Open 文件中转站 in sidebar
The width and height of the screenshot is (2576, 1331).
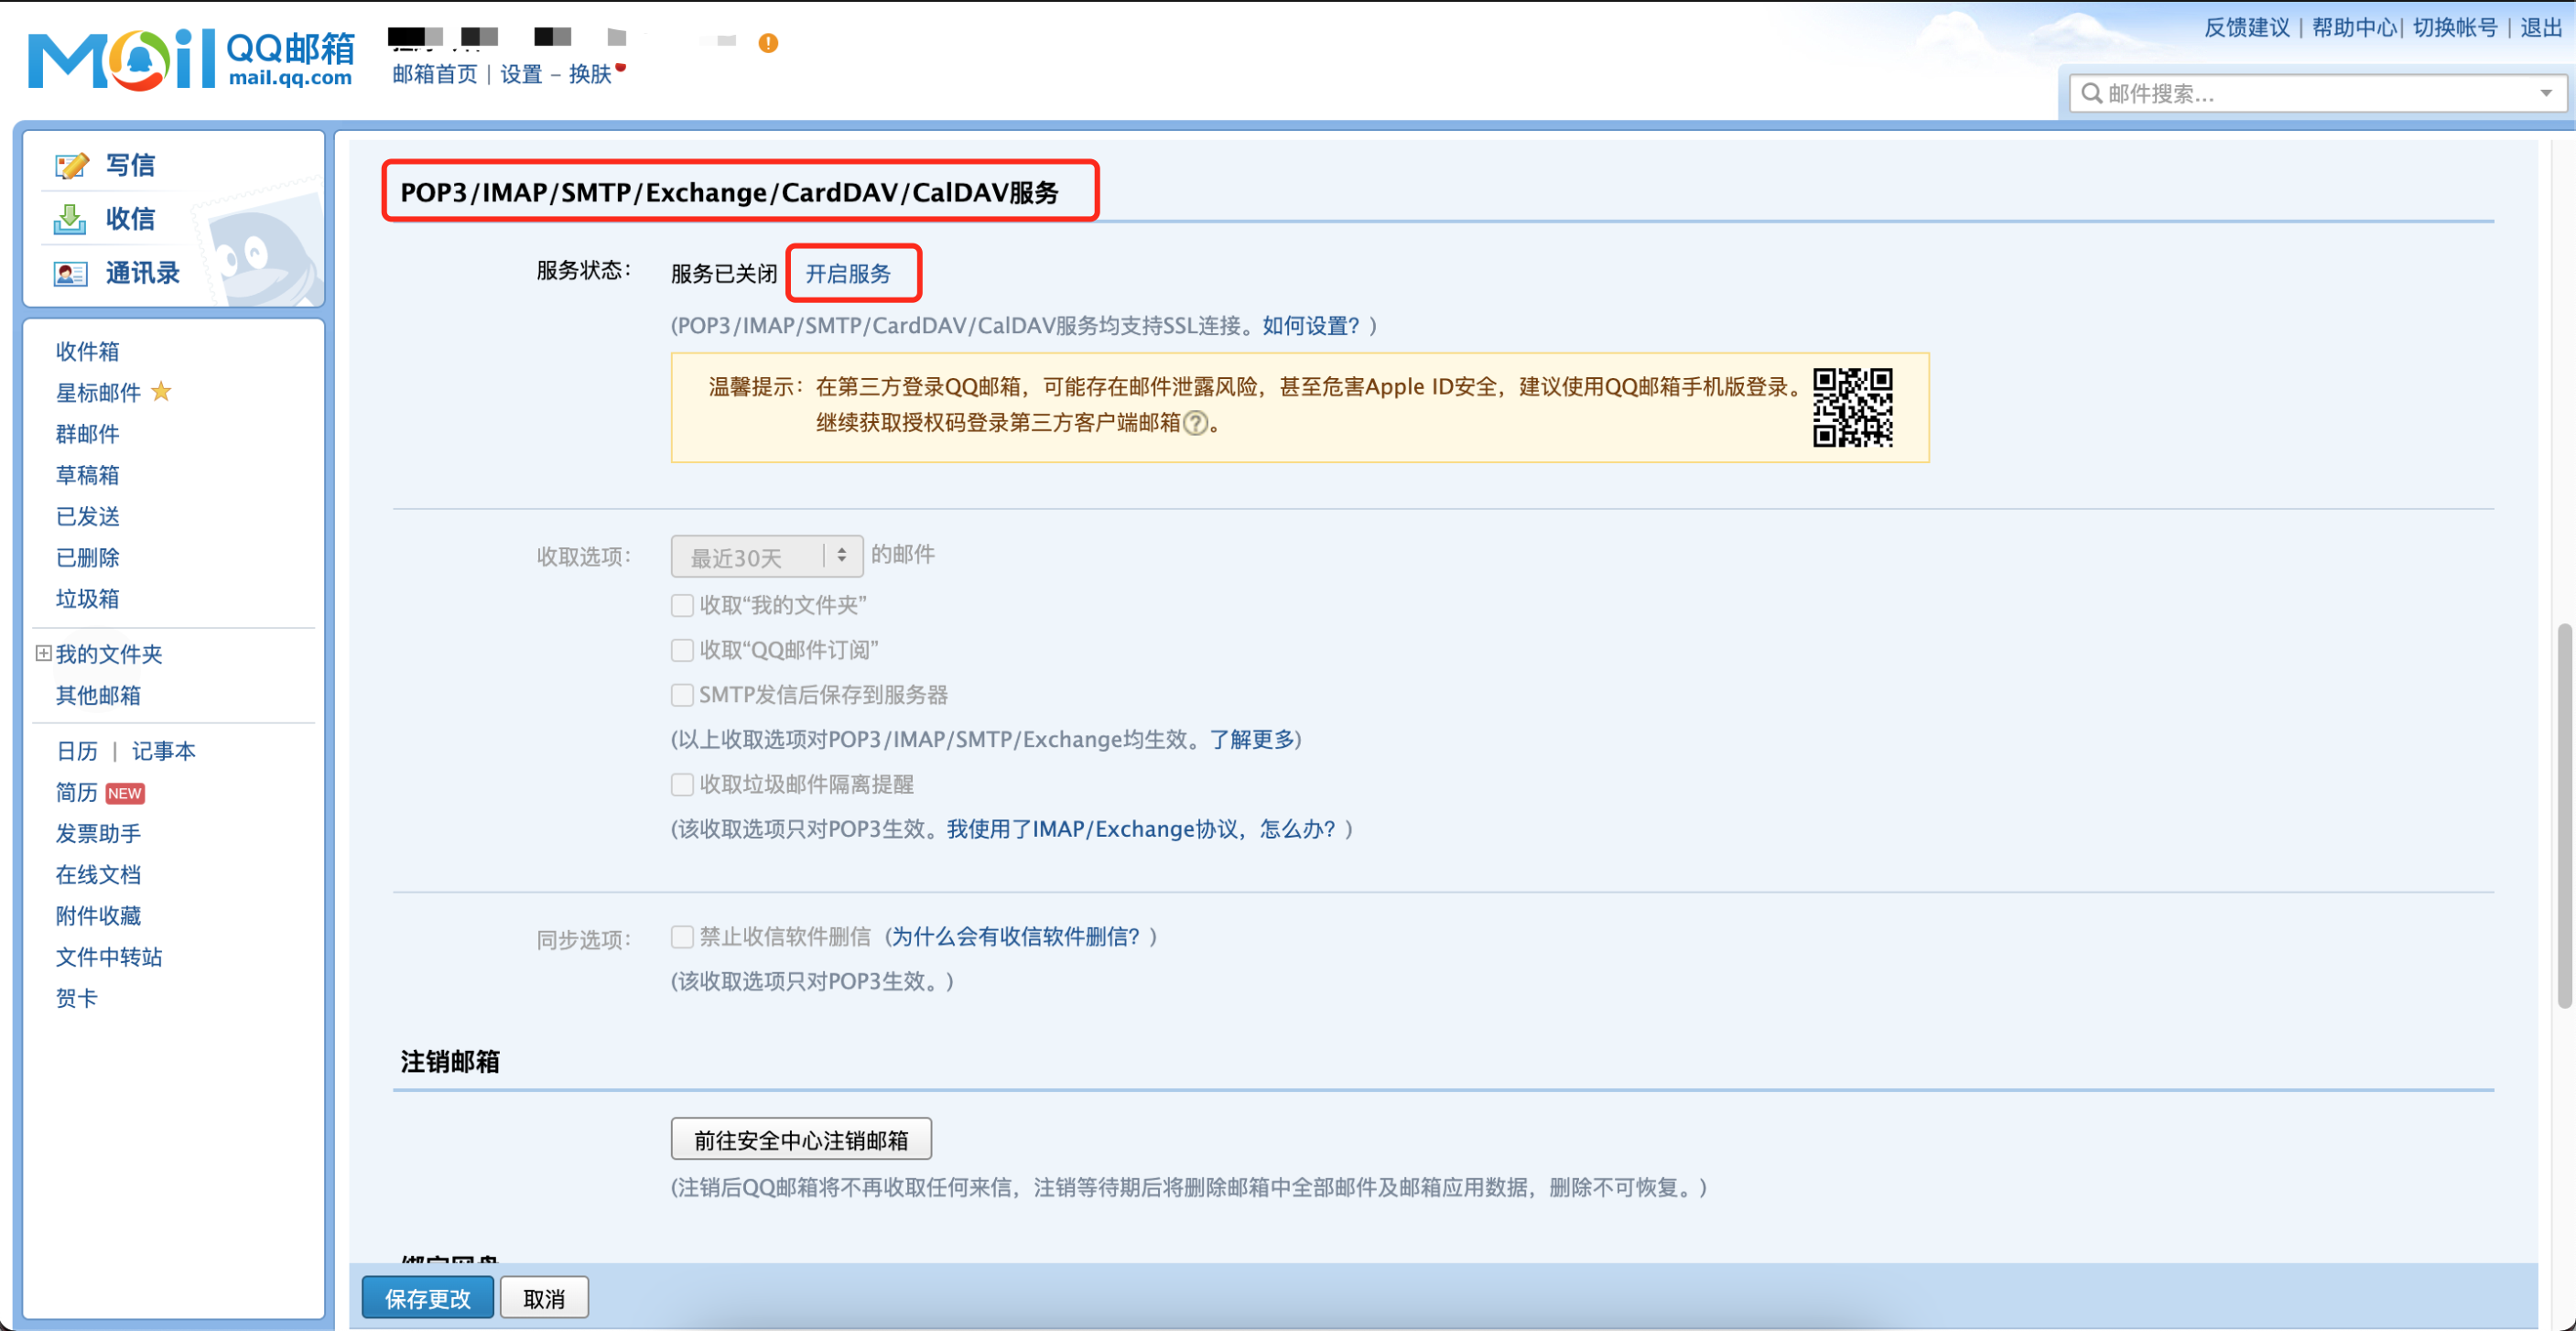point(109,957)
